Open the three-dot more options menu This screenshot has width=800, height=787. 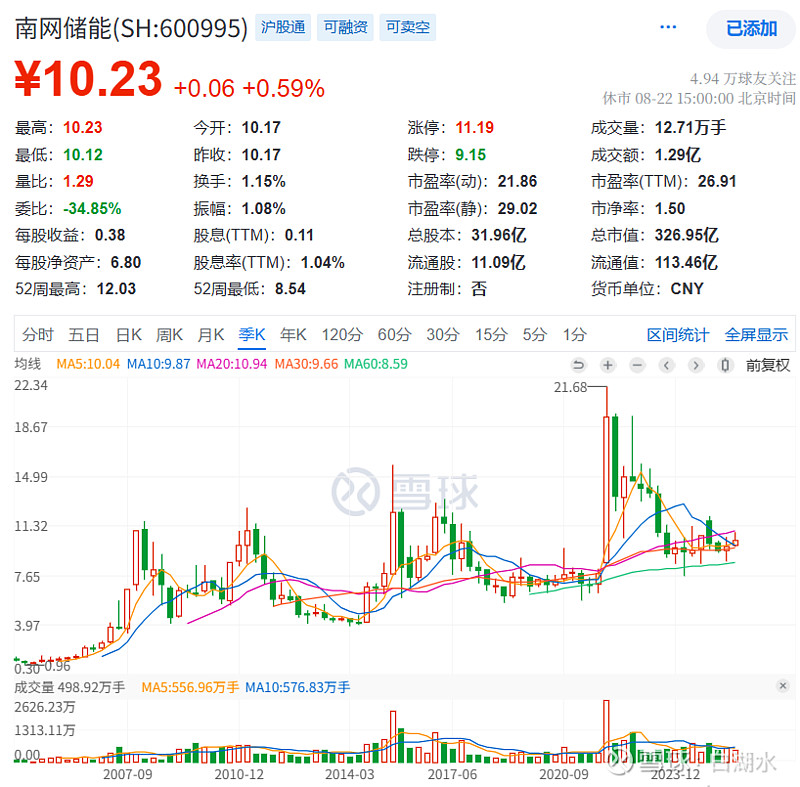(x=668, y=27)
